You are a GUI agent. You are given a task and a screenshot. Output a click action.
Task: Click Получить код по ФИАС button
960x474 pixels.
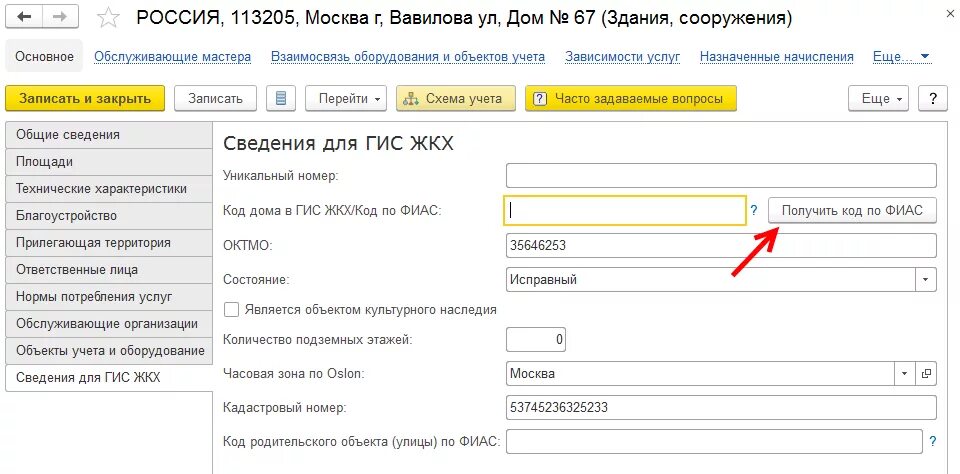851,211
